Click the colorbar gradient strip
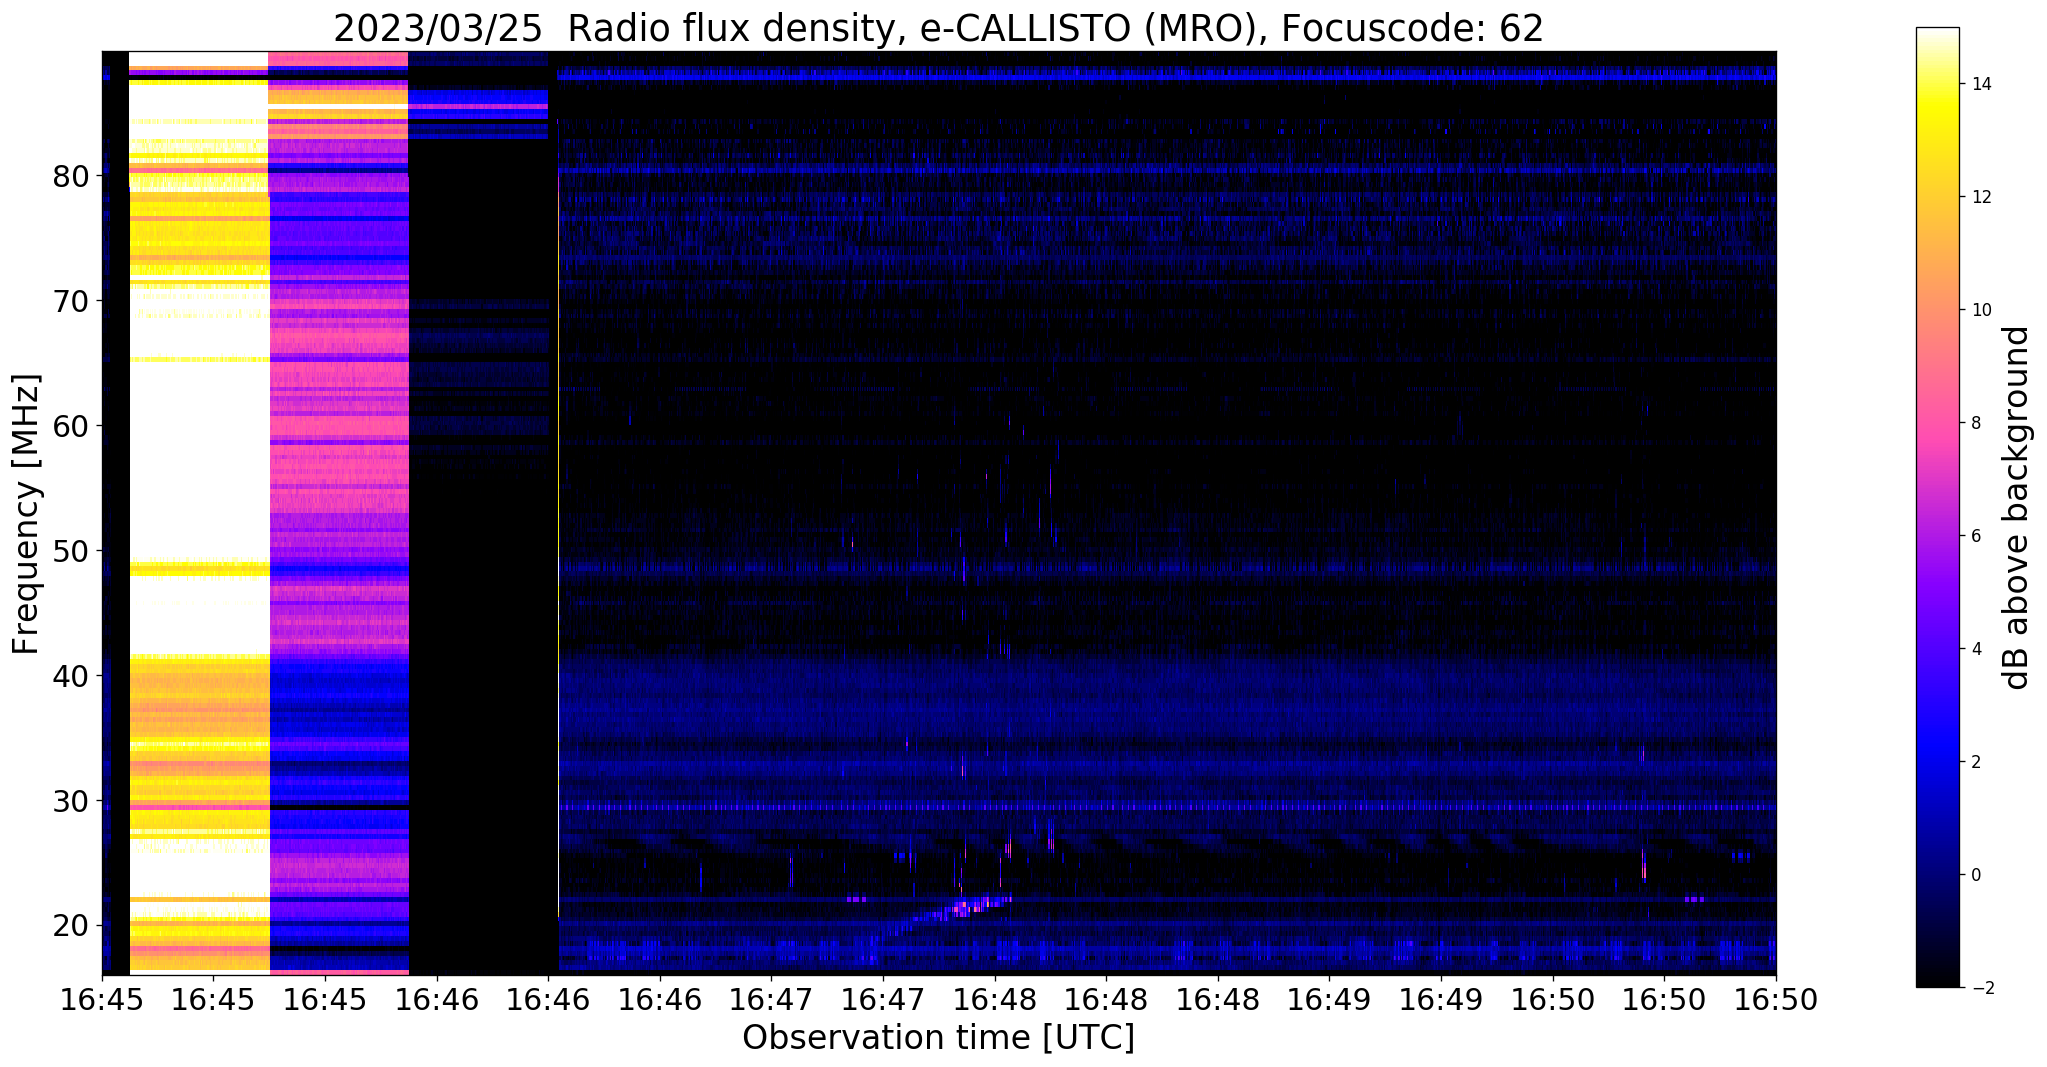 pyautogui.click(x=1937, y=508)
